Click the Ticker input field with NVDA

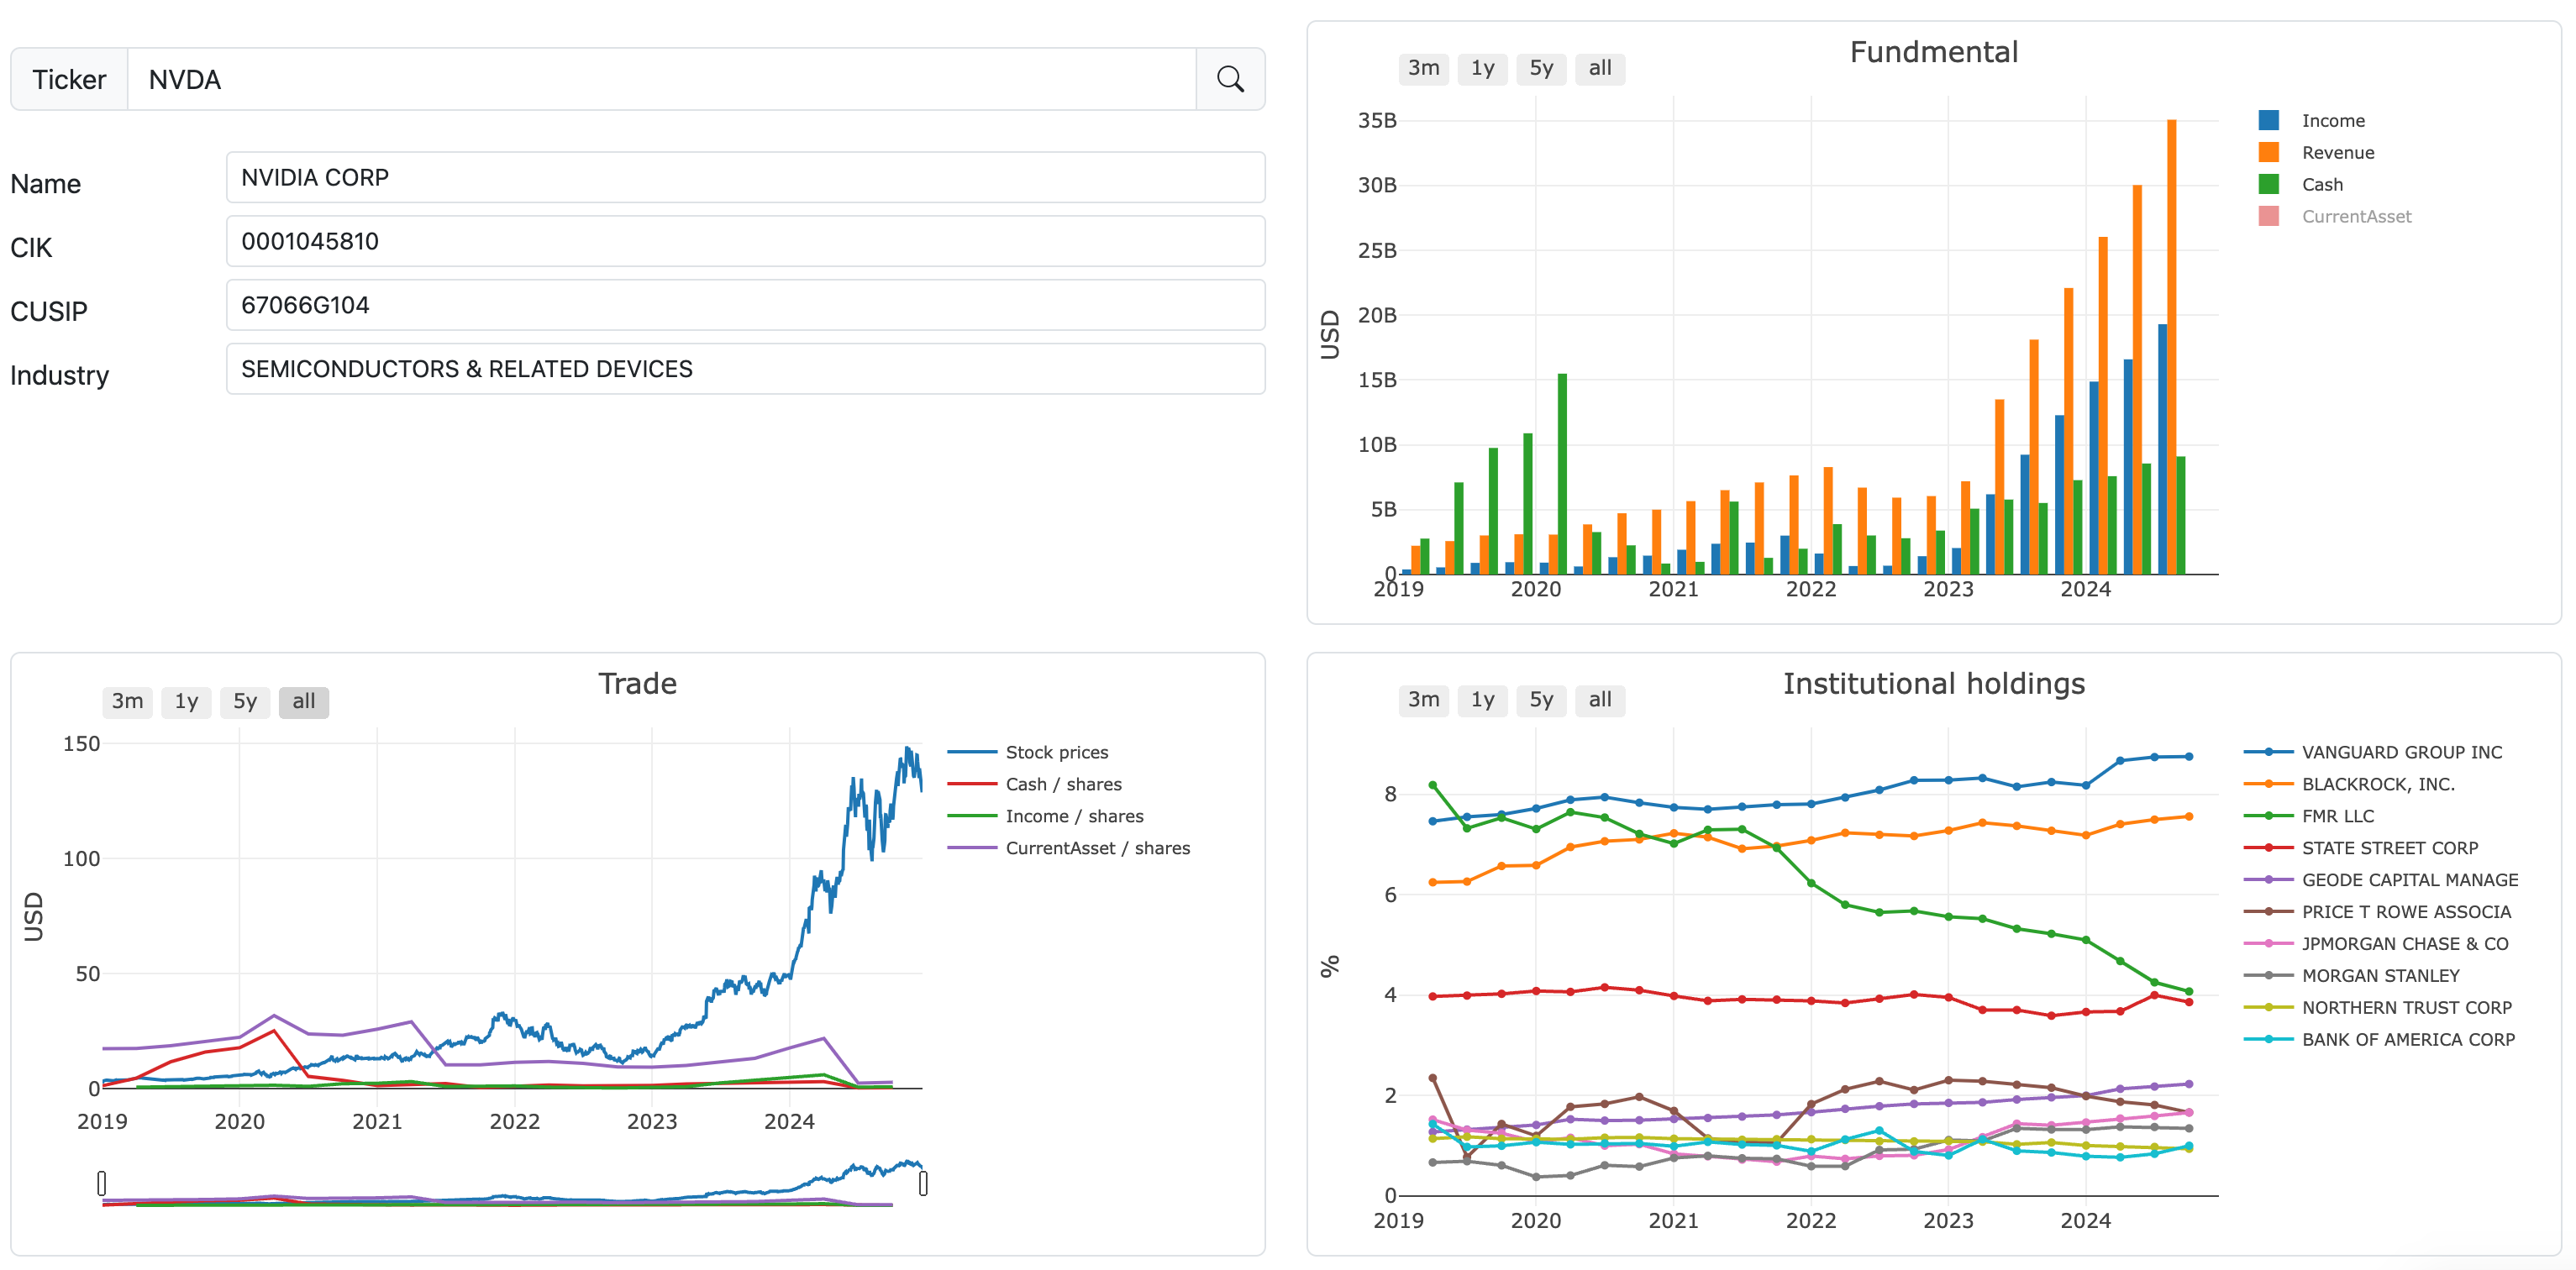[x=660, y=79]
